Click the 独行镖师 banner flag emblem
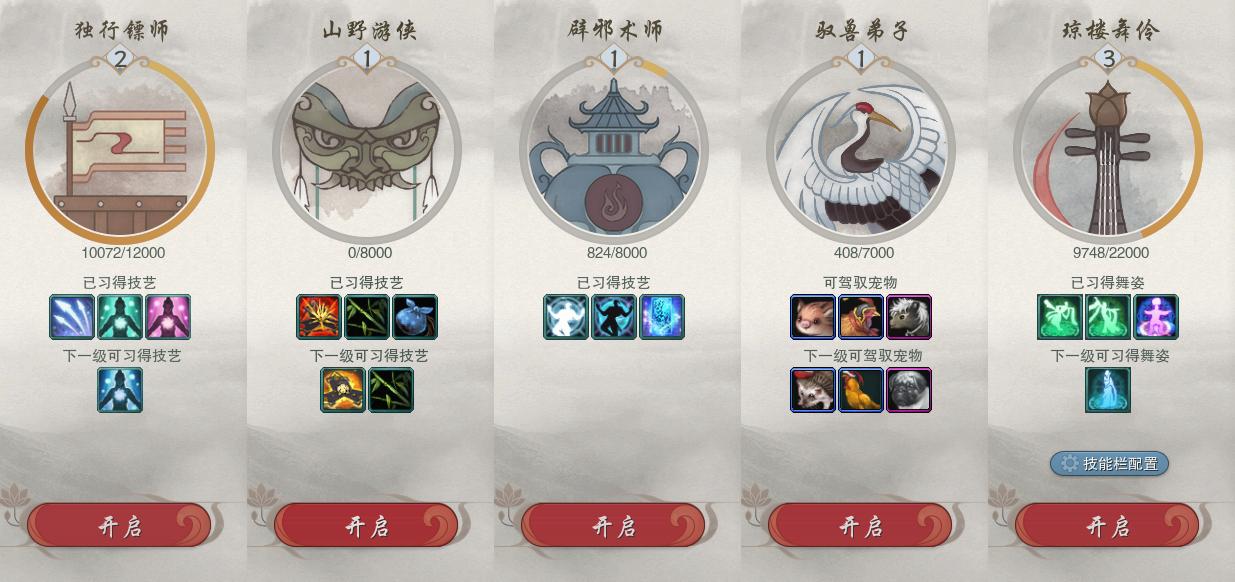Image resolution: width=1235 pixels, height=582 pixels. (x=120, y=150)
